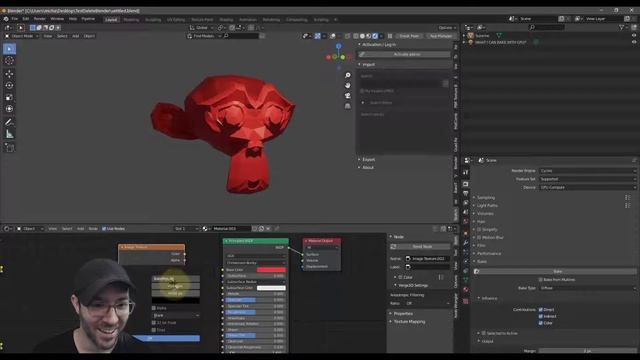Open the File menu
The width and height of the screenshot is (640, 360).
[x=15, y=19]
